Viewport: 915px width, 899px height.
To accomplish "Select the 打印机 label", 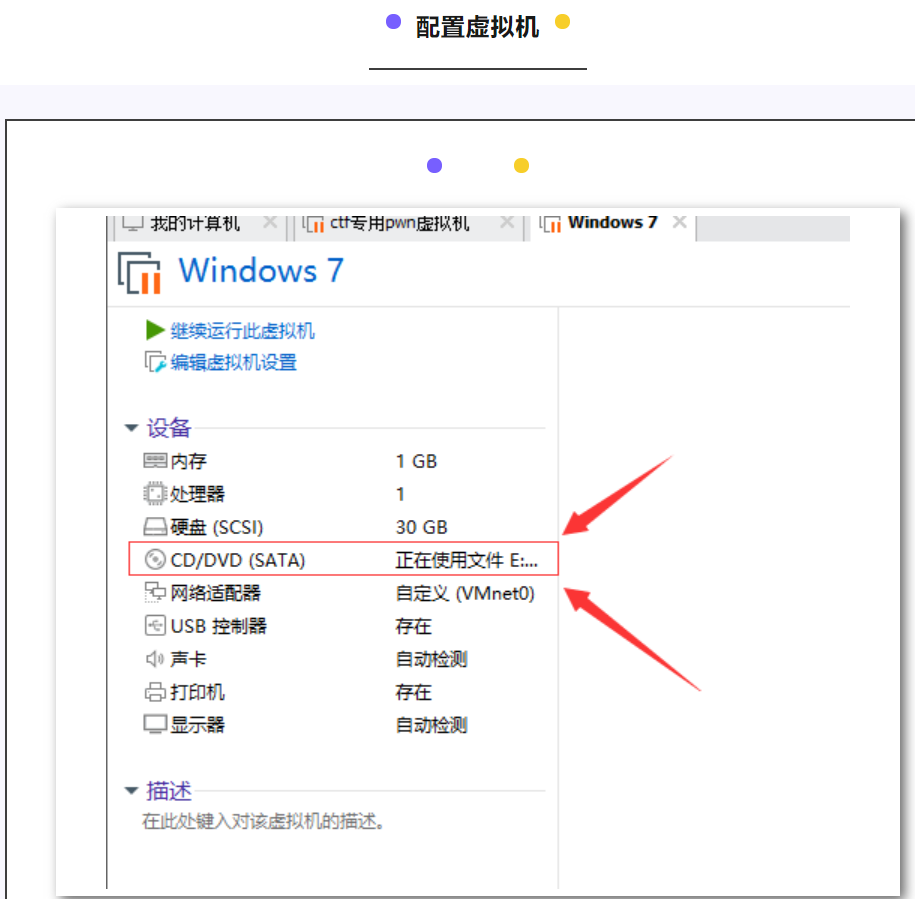I will [197, 692].
